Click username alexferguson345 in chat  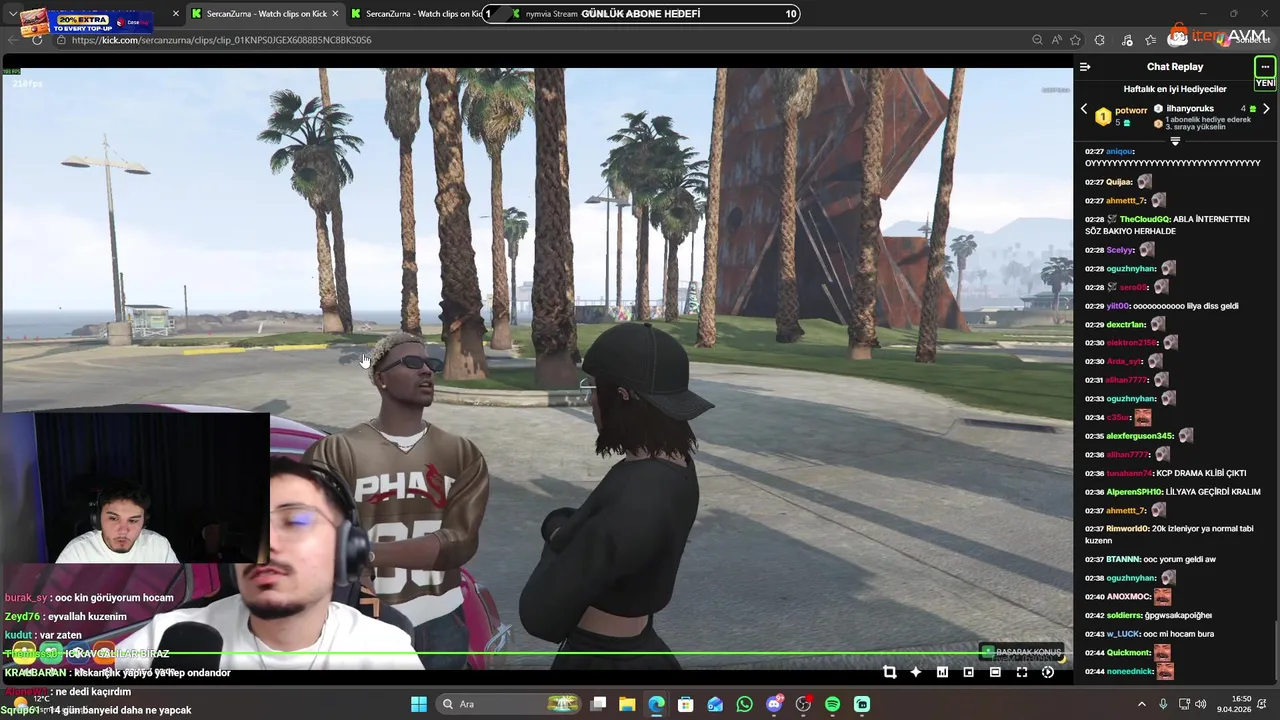coord(1140,436)
